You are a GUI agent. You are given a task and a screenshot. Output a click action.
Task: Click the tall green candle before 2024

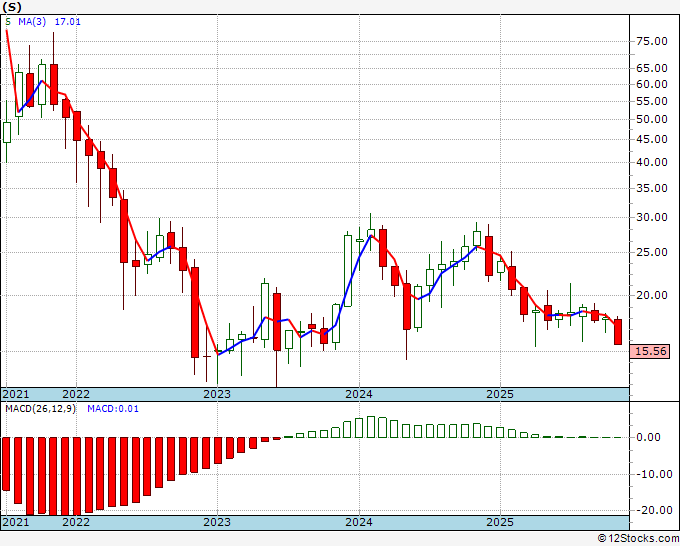click(348, 271)
